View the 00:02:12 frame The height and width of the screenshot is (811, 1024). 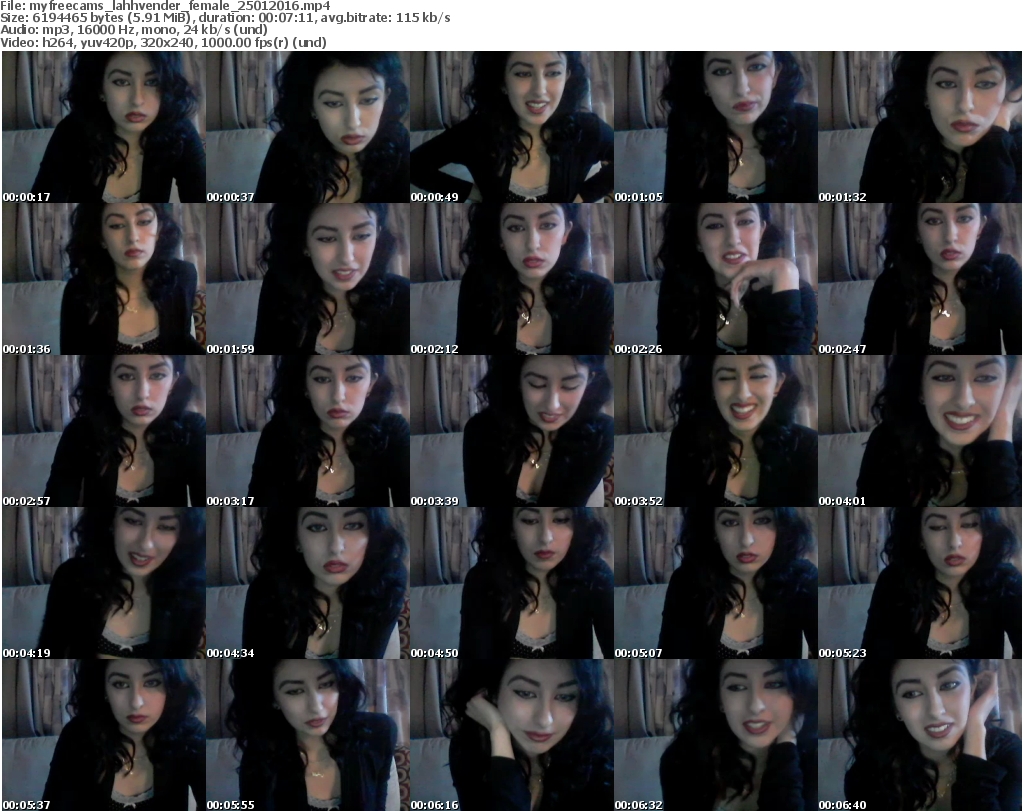511,279
